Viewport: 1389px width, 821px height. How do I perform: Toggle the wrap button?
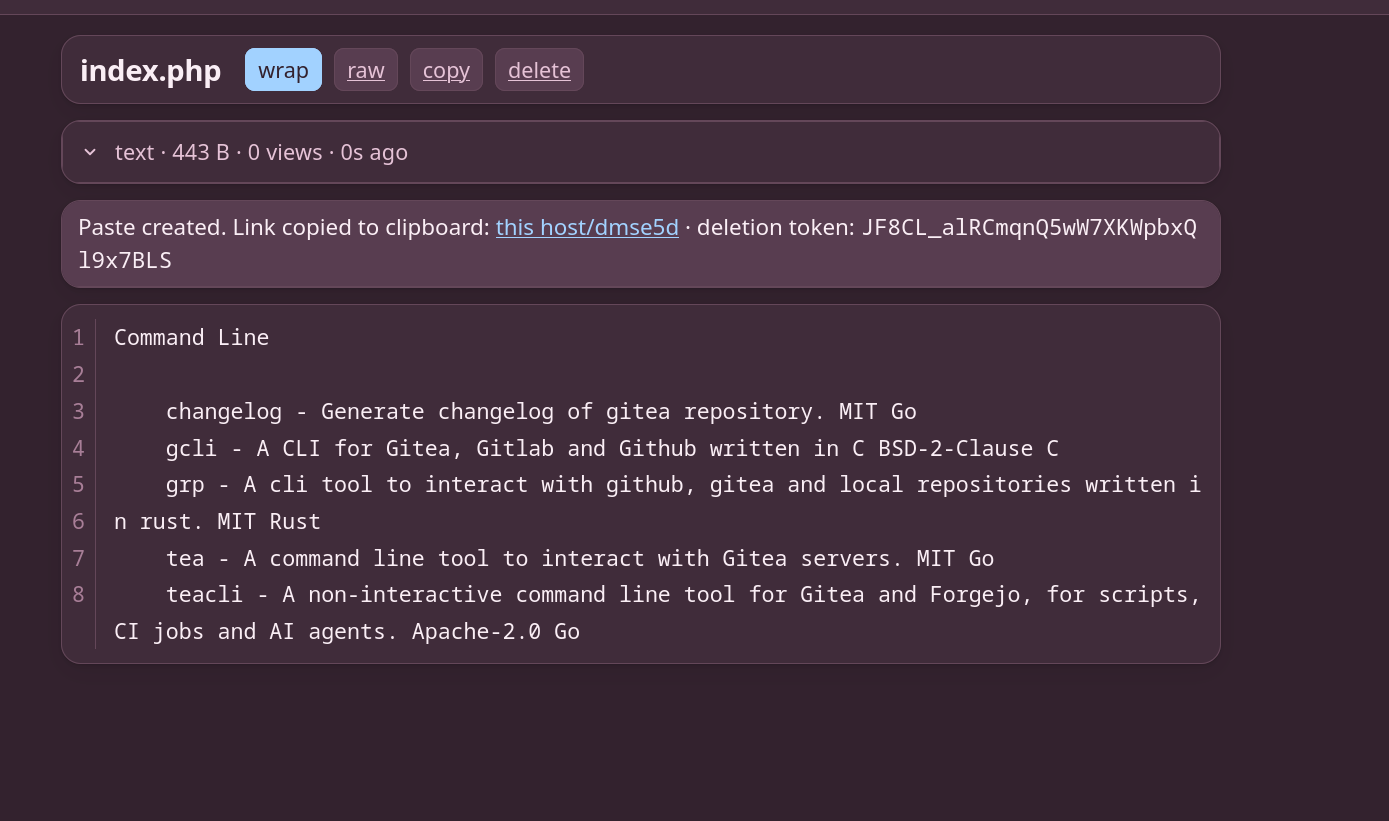click(x=283, y=70)
